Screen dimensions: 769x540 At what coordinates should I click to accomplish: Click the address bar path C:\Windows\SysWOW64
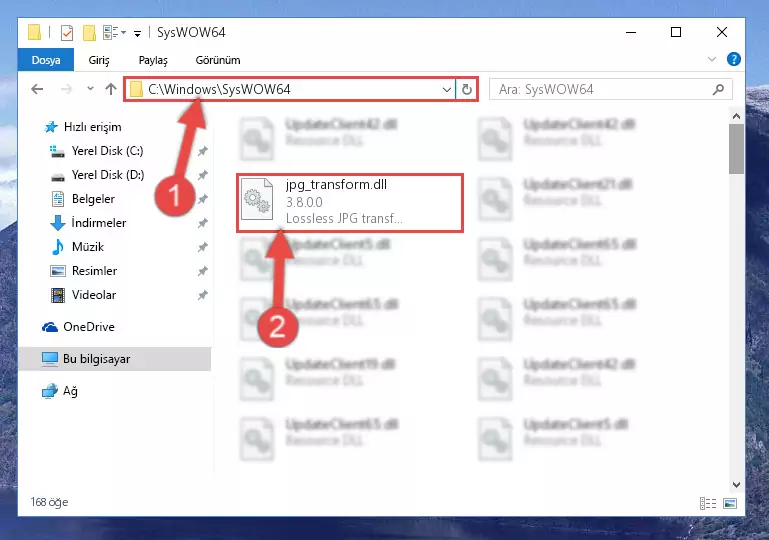click(219, 89)
